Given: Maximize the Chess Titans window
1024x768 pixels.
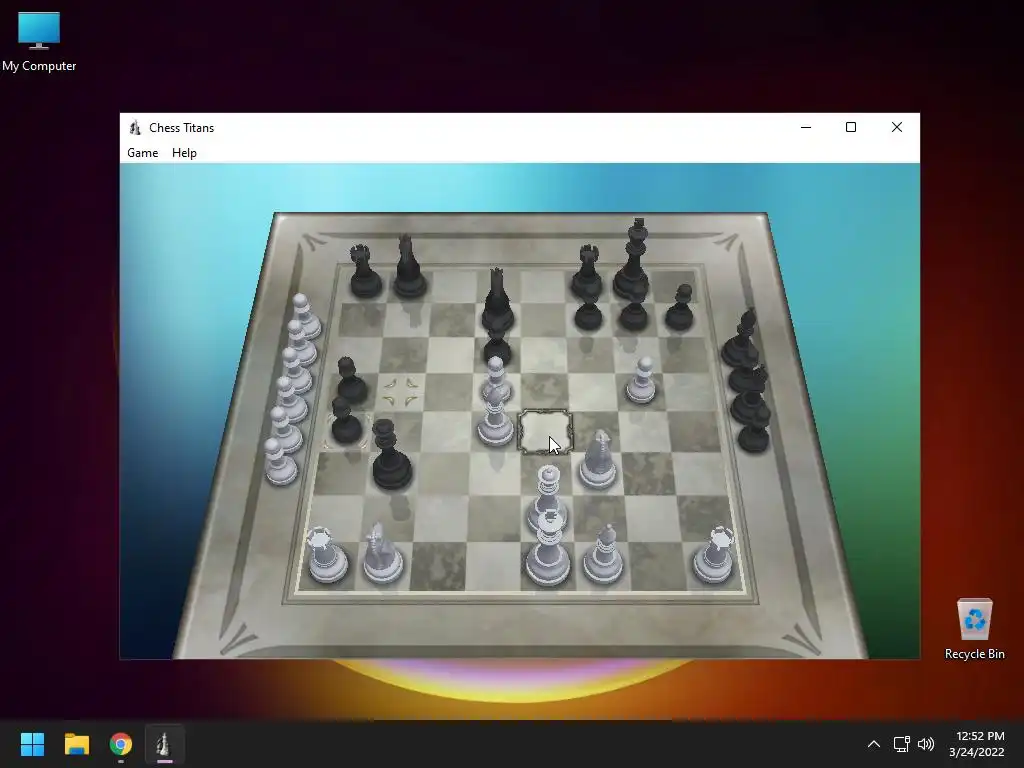Looking at the screenshot, I should 851,127.
